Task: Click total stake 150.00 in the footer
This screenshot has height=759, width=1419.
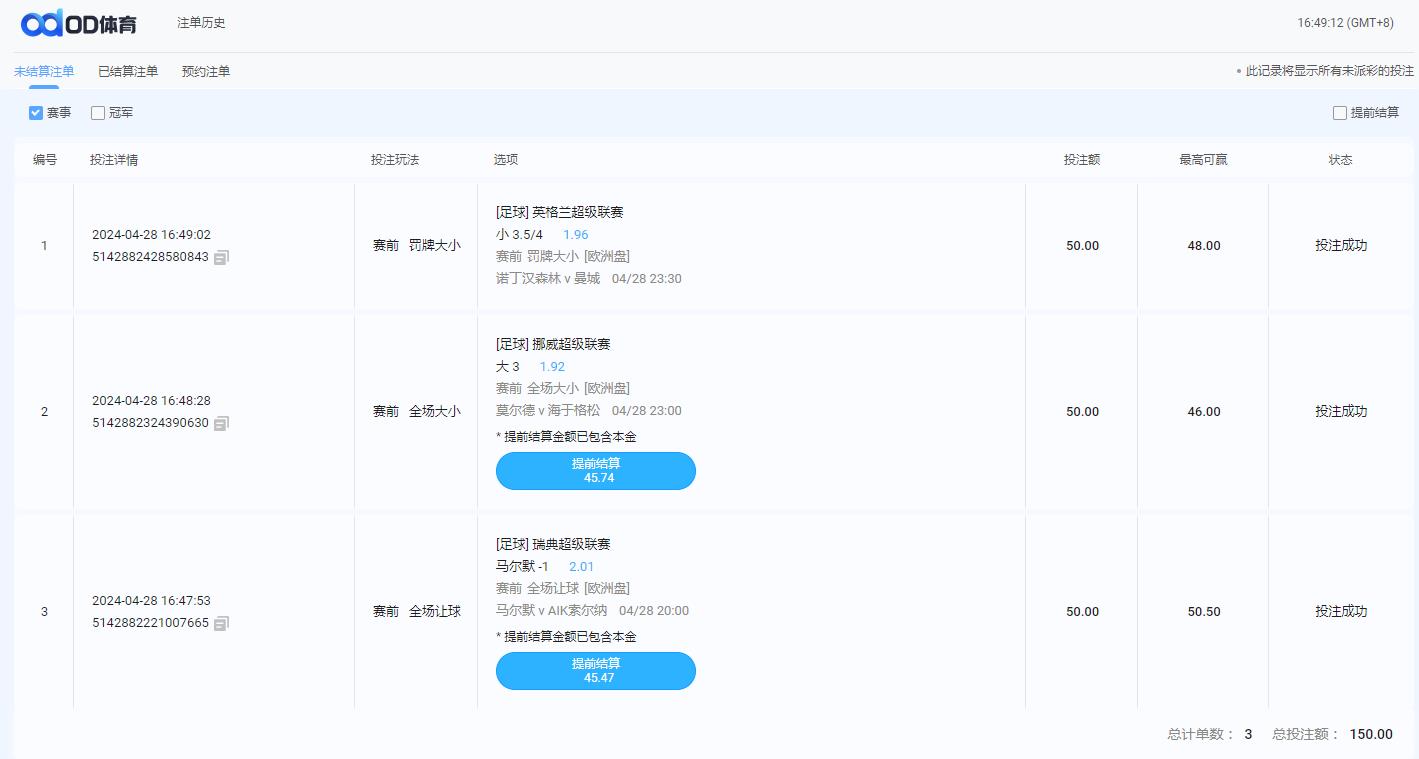Action: click(1371, 734)
